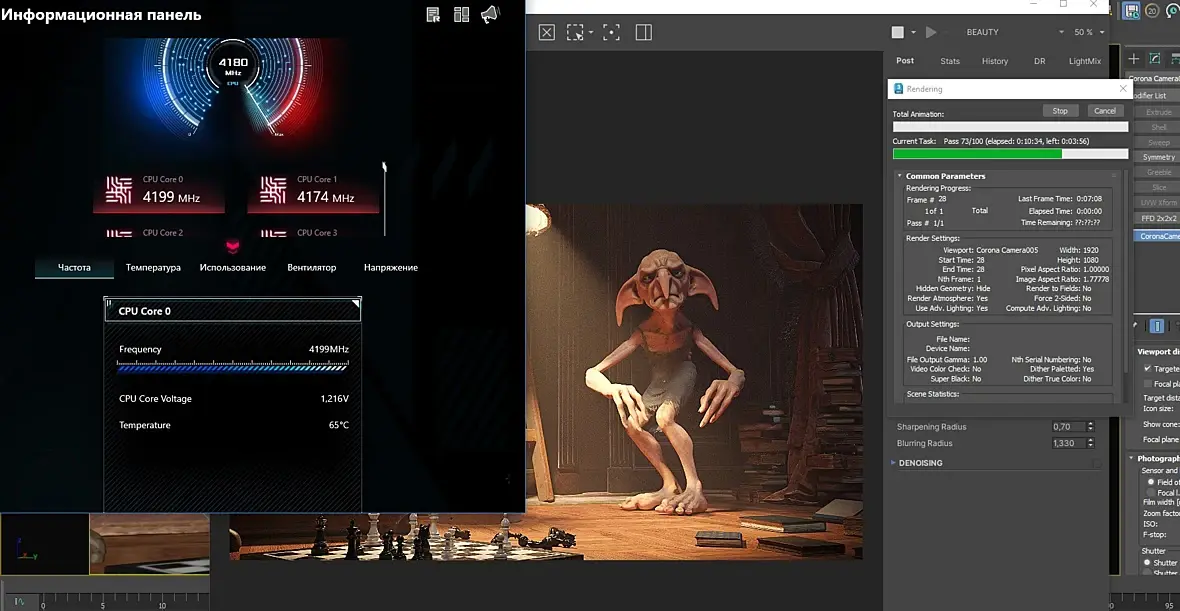Click the side-by-side compare icon in VFB
The image size is (1180, 611).
pos(643,32)
